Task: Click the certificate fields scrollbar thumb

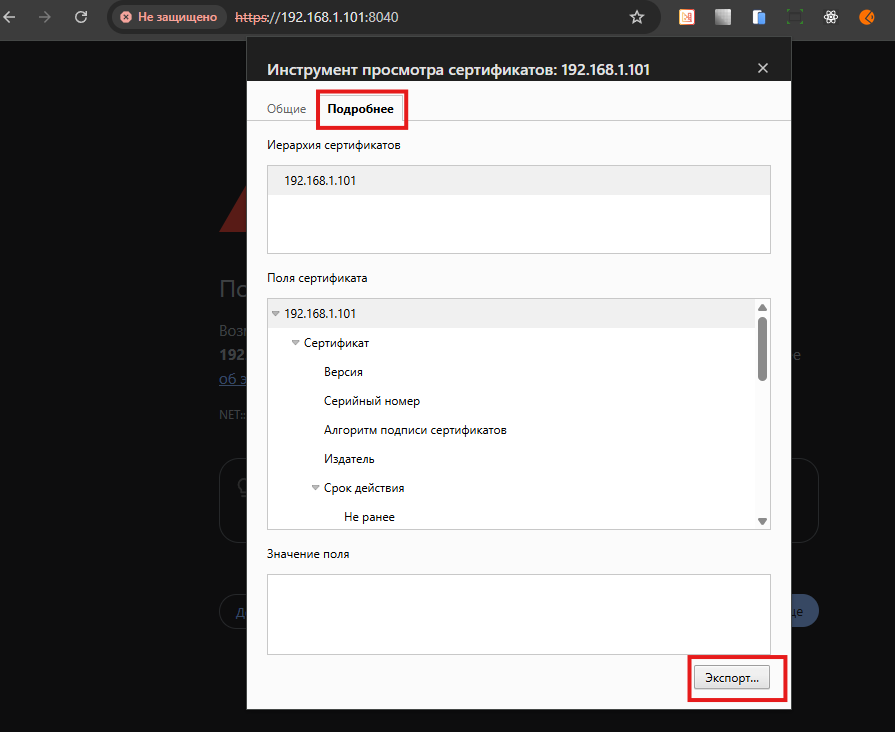Action: point(762,348)
